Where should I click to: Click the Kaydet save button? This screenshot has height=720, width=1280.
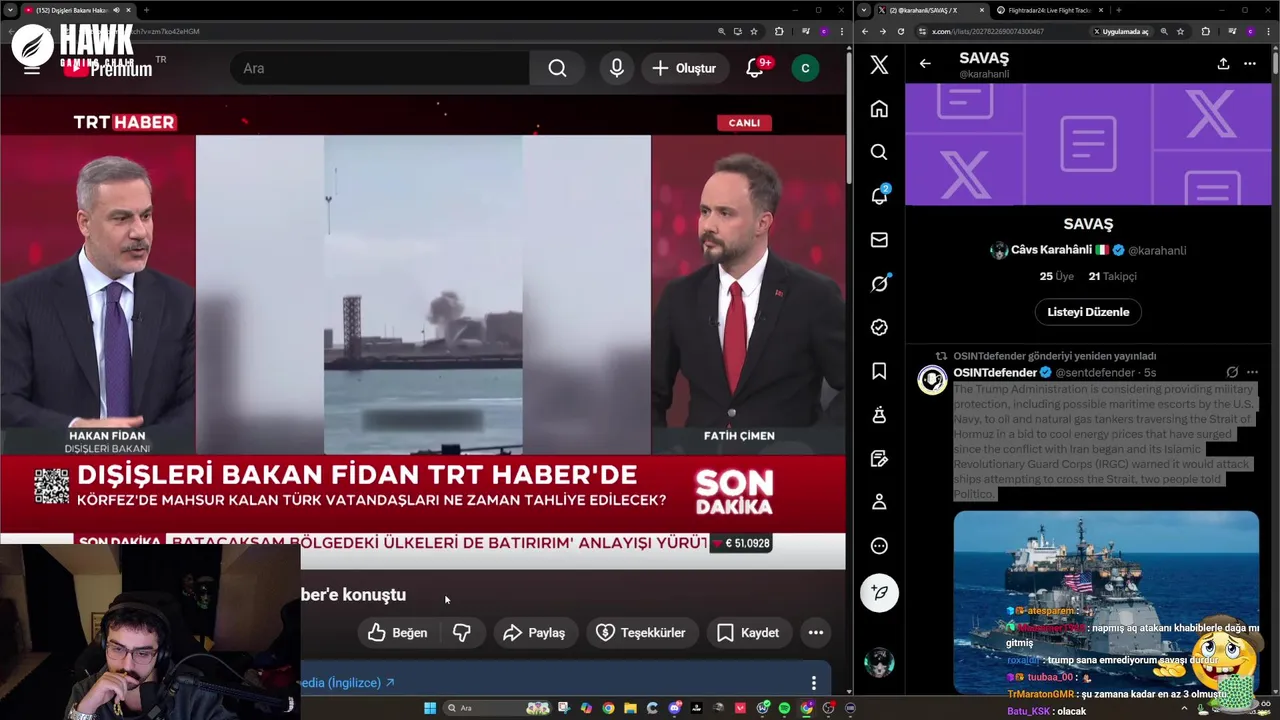(748, 632)
